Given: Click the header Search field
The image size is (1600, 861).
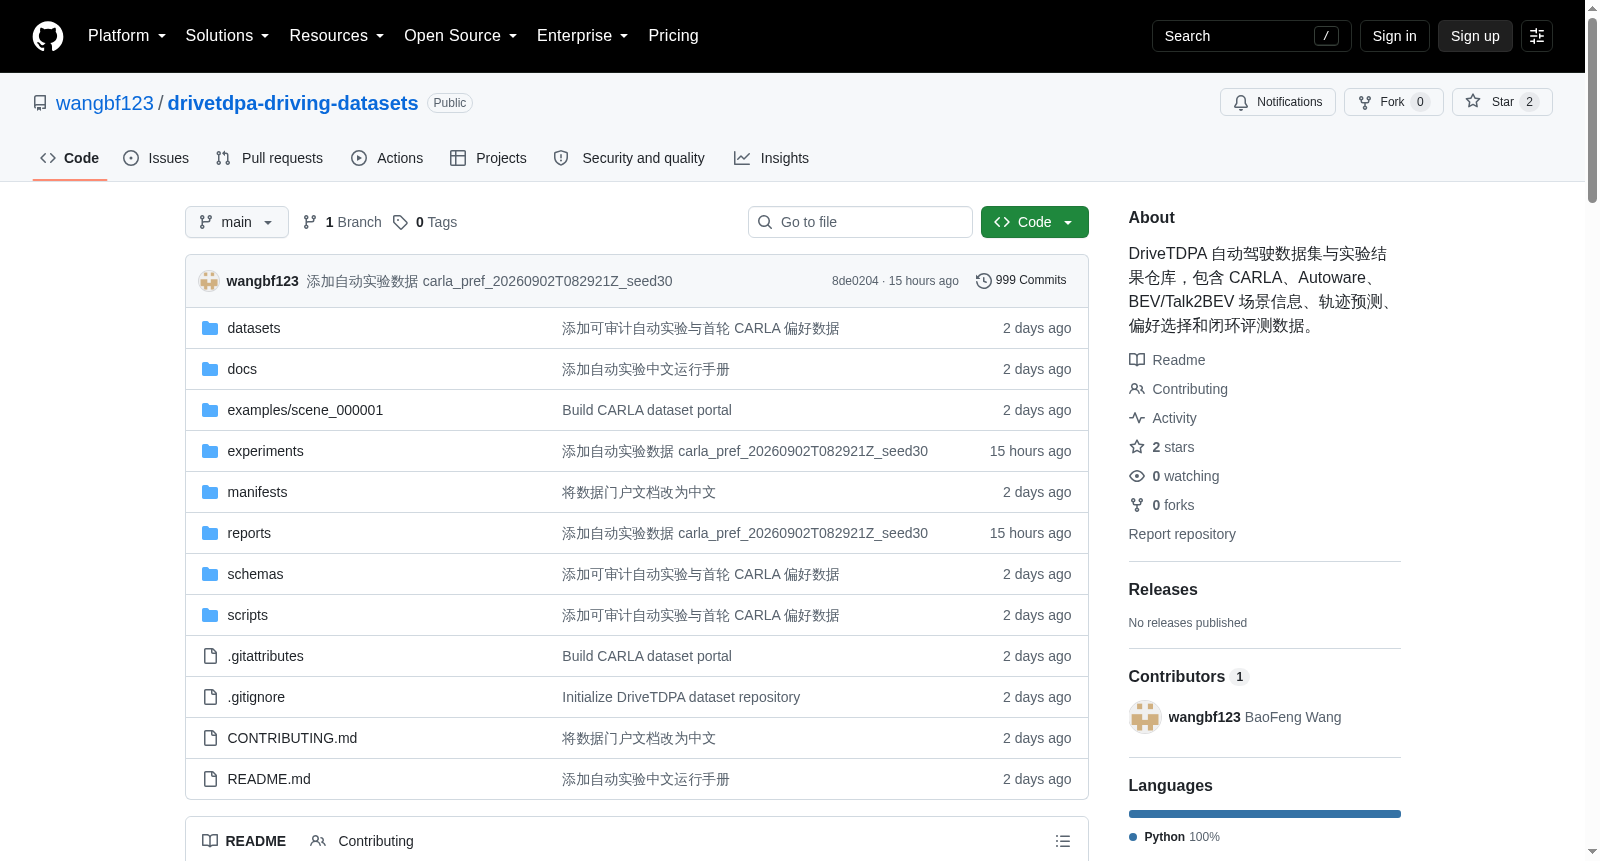Looking at the screenshot, I should pyautogui.click(x=1251, y=36).
